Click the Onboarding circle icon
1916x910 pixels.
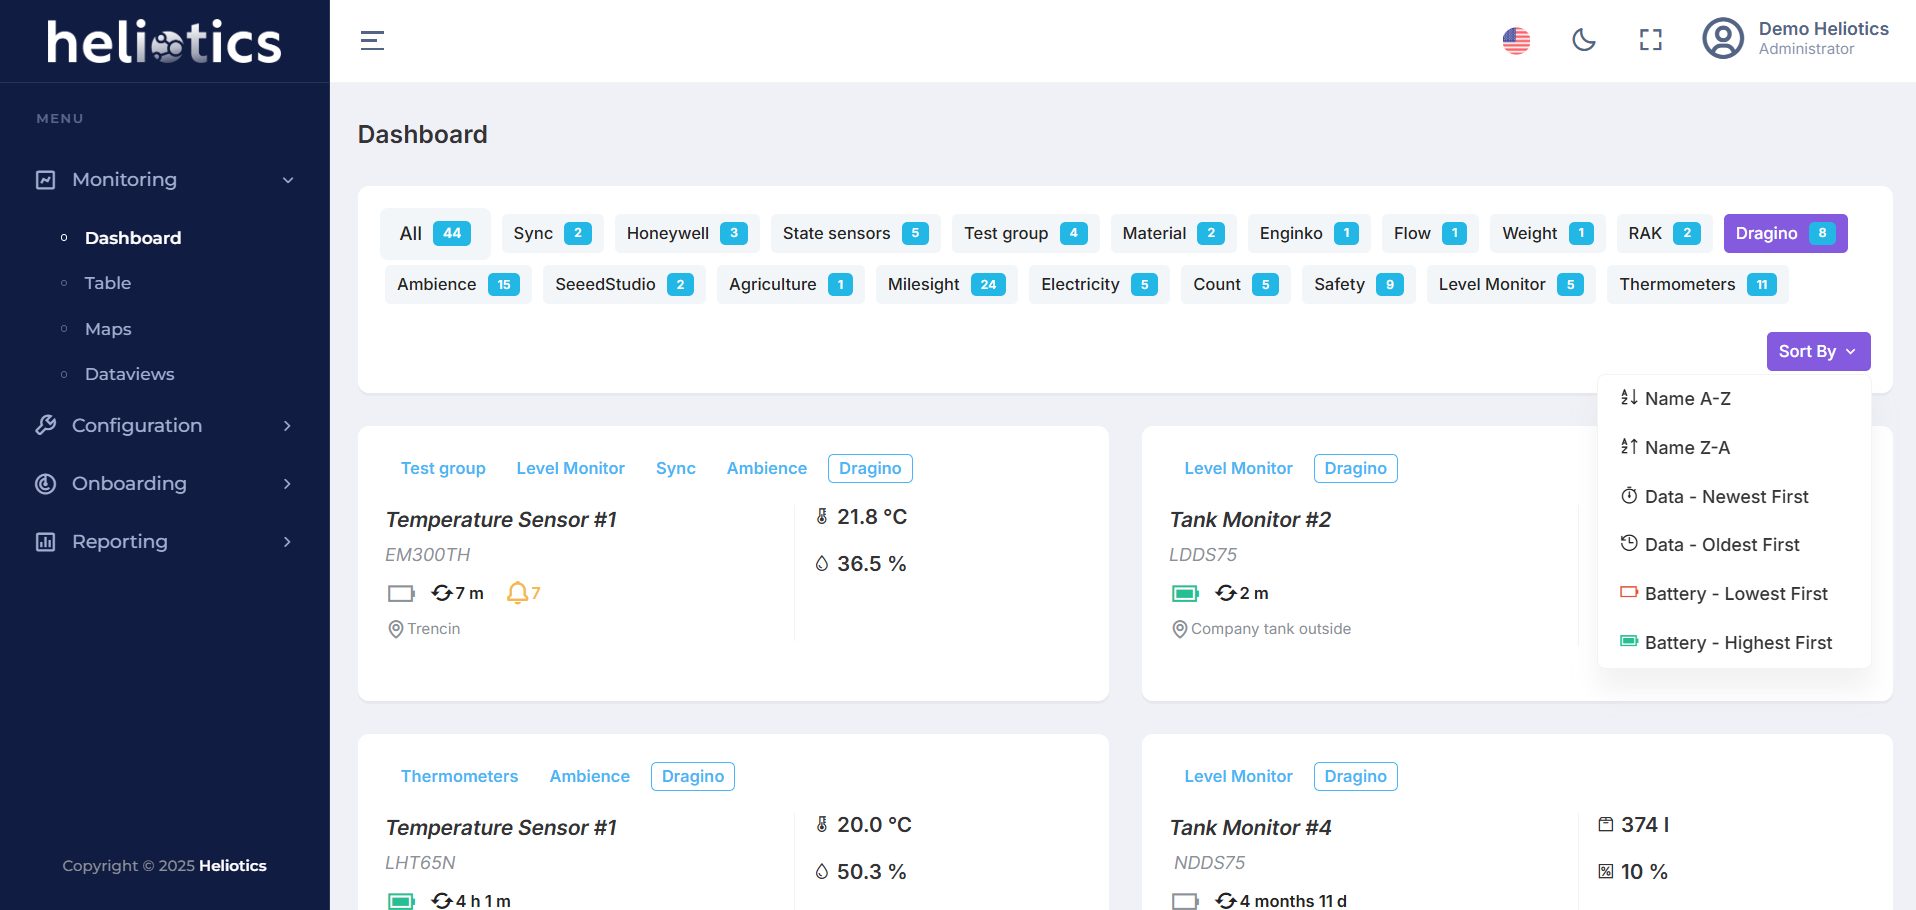coord(46,484)
